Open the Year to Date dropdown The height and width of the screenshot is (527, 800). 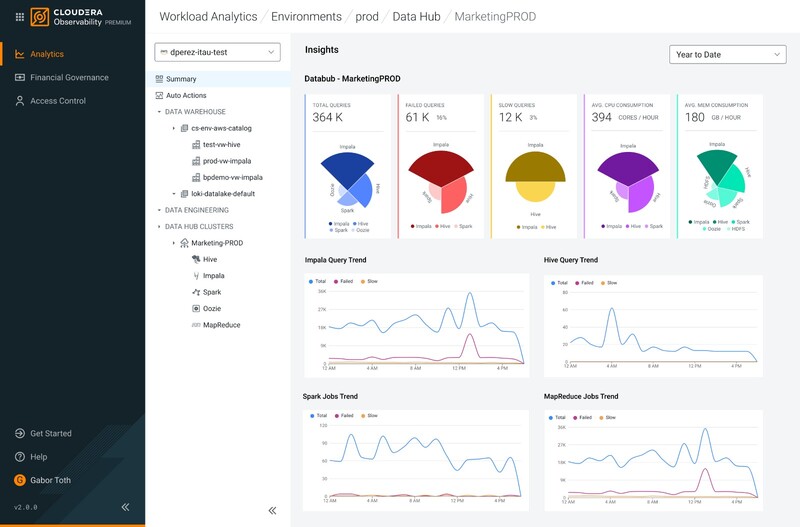727,54
